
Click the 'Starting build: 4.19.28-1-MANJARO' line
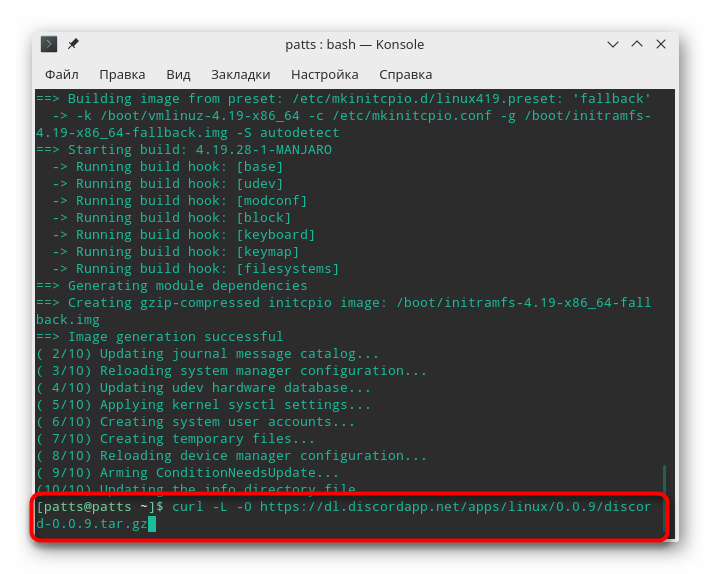pos(184,150)
